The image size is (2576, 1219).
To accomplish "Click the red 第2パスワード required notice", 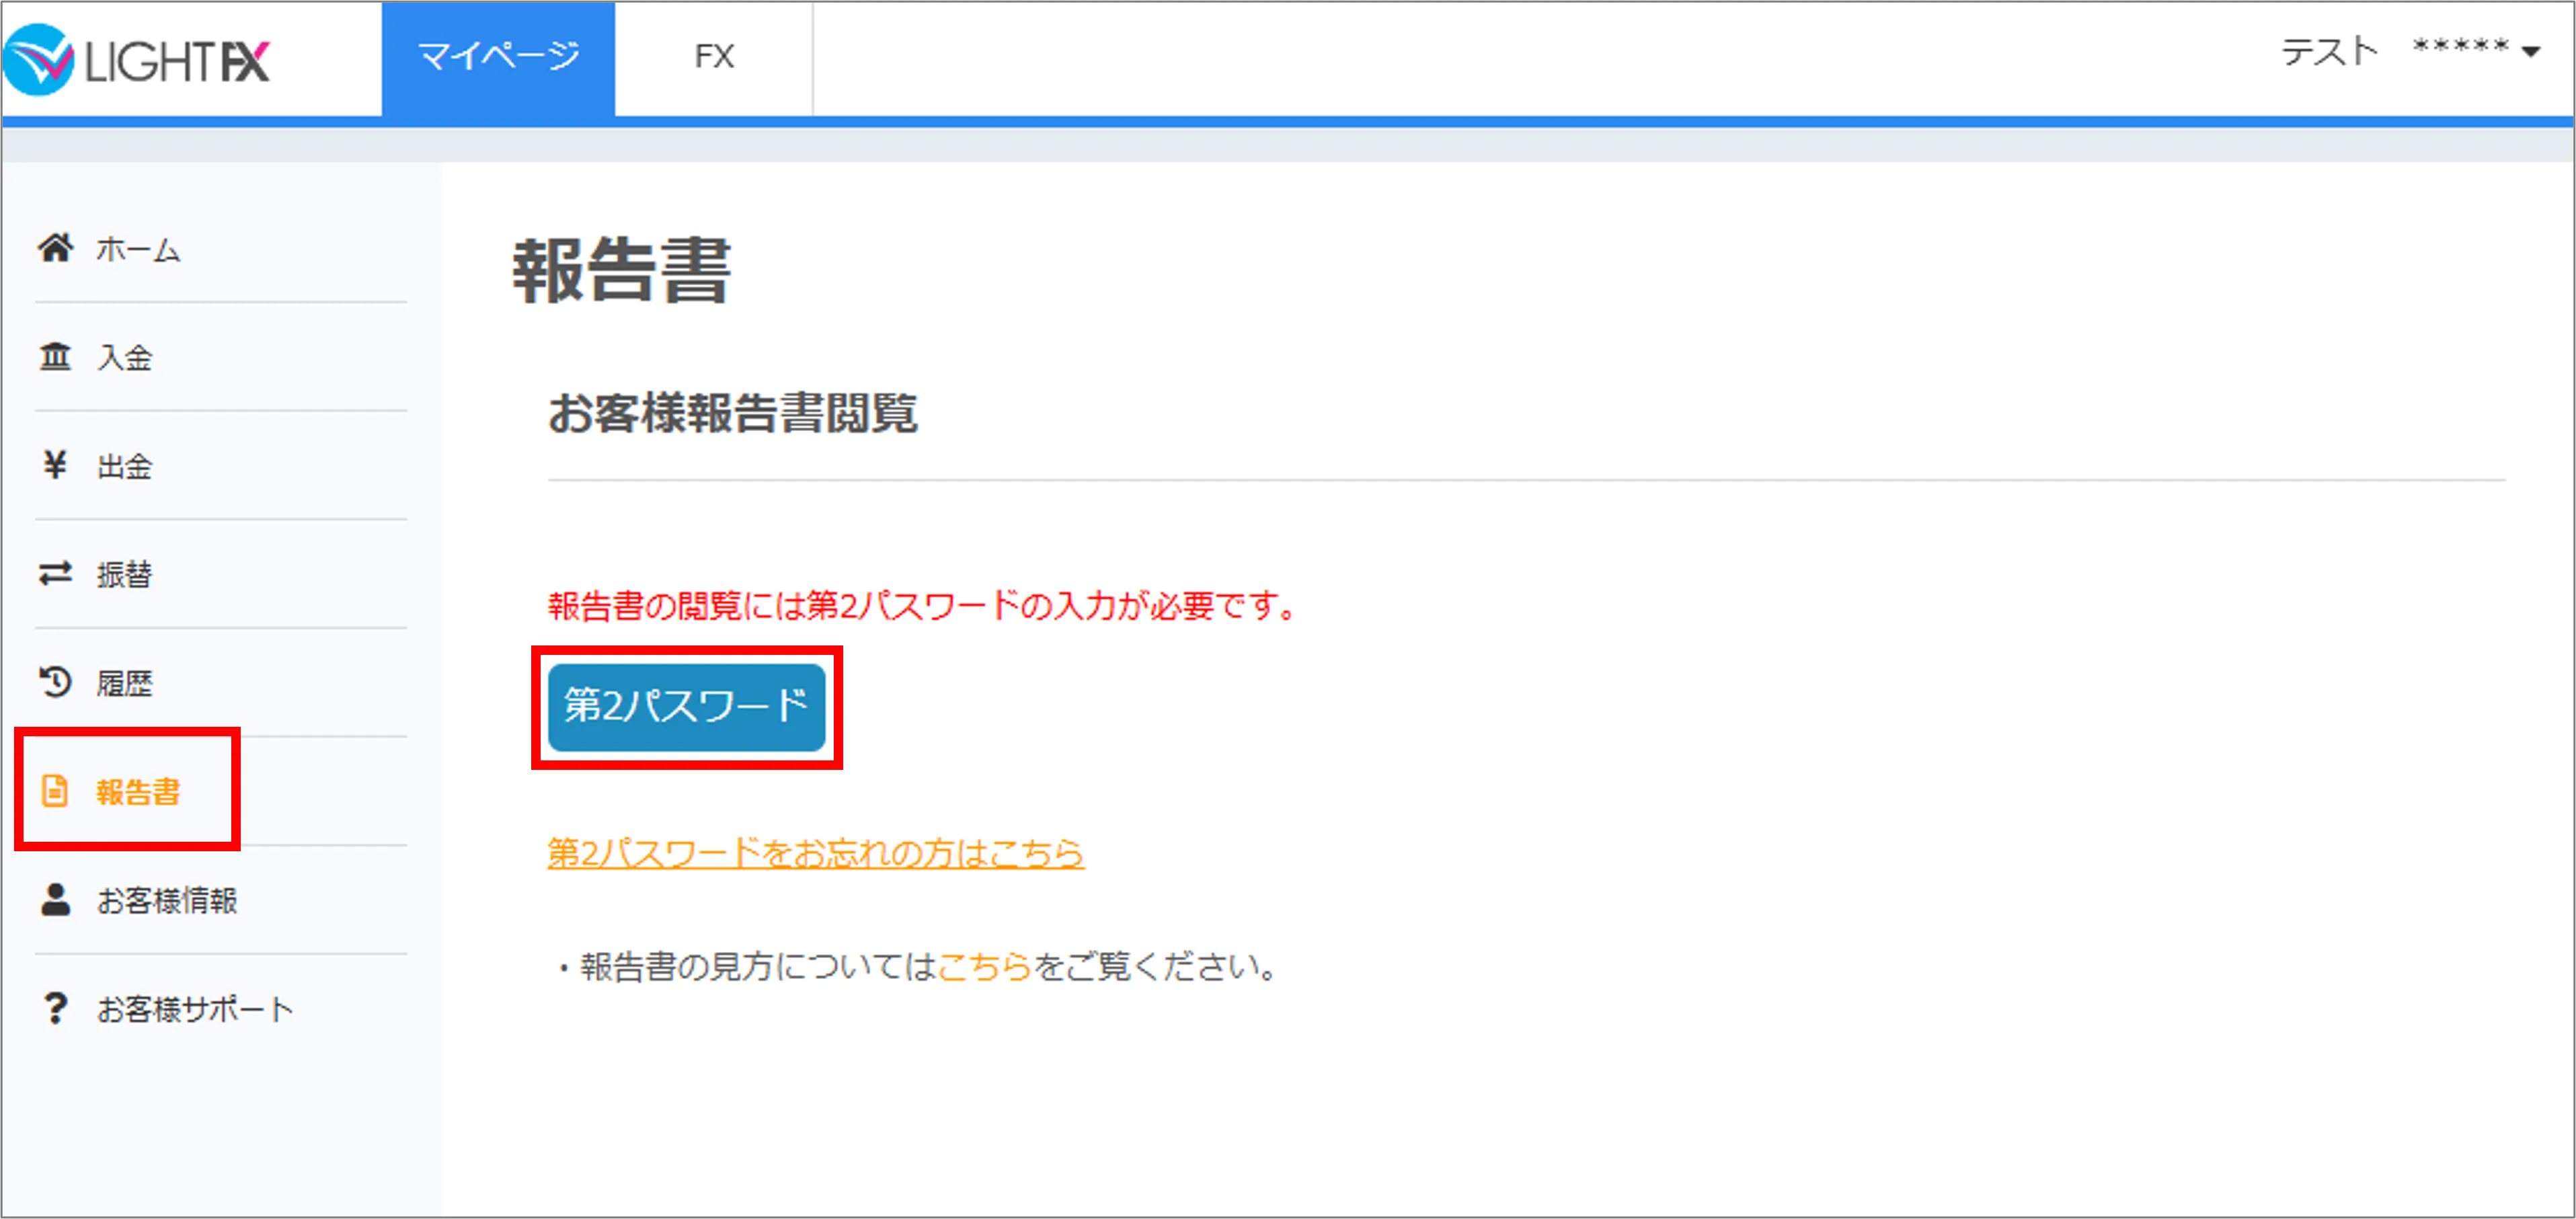I will (x=922, y=606).
